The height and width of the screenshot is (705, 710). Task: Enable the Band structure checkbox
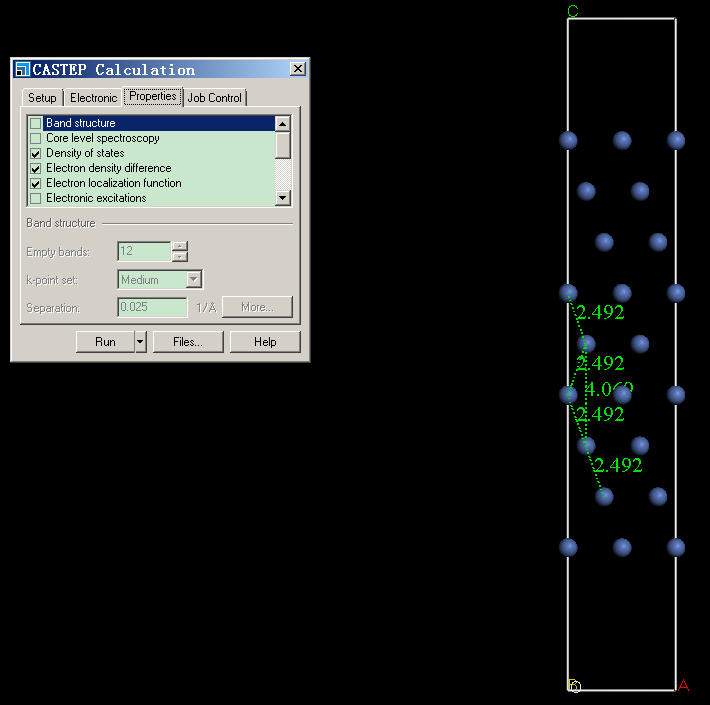pyautogui.click(x=35, y=123)
